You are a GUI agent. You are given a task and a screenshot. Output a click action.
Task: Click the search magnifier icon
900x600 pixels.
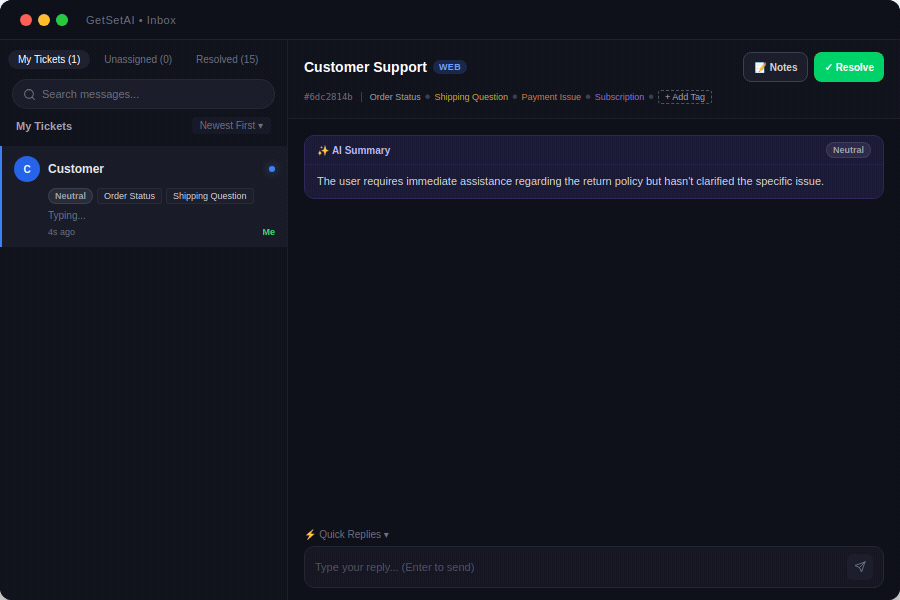(x=29, y=94)
